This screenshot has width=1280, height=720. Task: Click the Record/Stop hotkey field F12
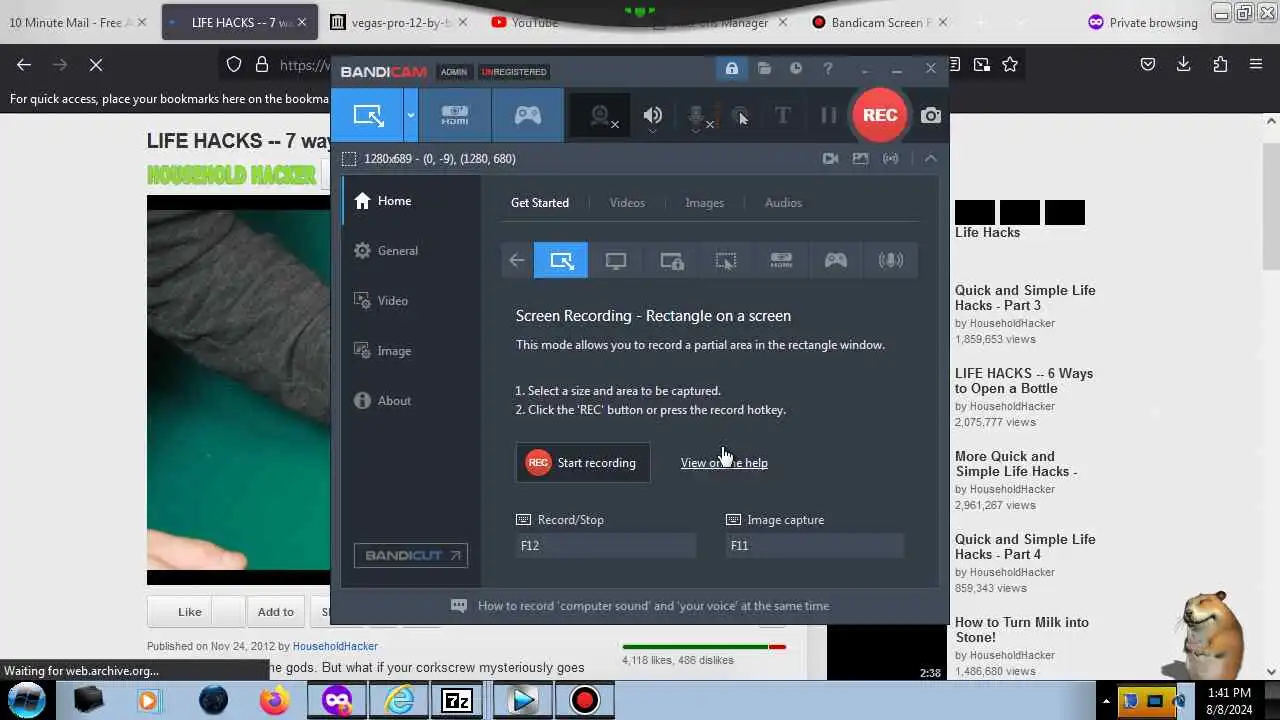(606, 546)
